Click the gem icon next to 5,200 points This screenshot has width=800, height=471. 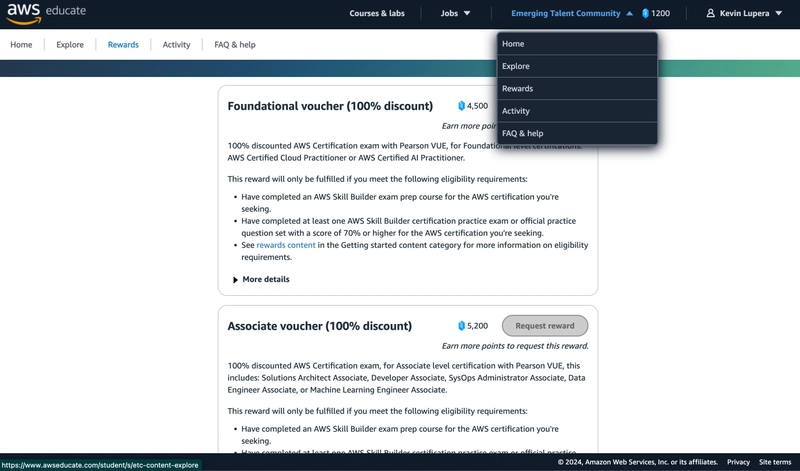pyautogui.click(x=461, y=326)
